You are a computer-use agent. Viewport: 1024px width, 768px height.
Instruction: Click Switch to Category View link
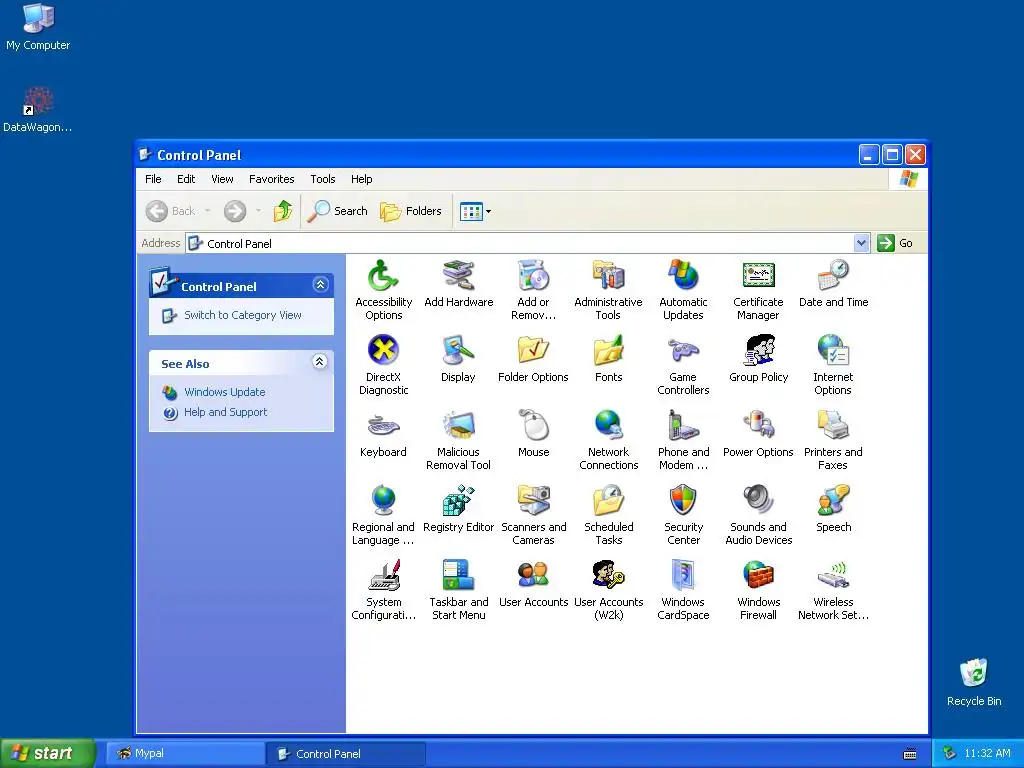(x=242, y=315)
